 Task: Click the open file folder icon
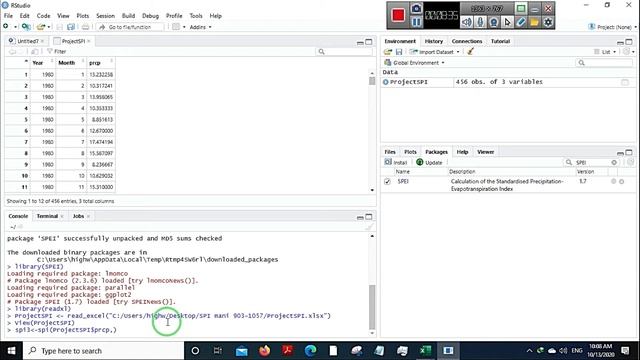(40, 27)
